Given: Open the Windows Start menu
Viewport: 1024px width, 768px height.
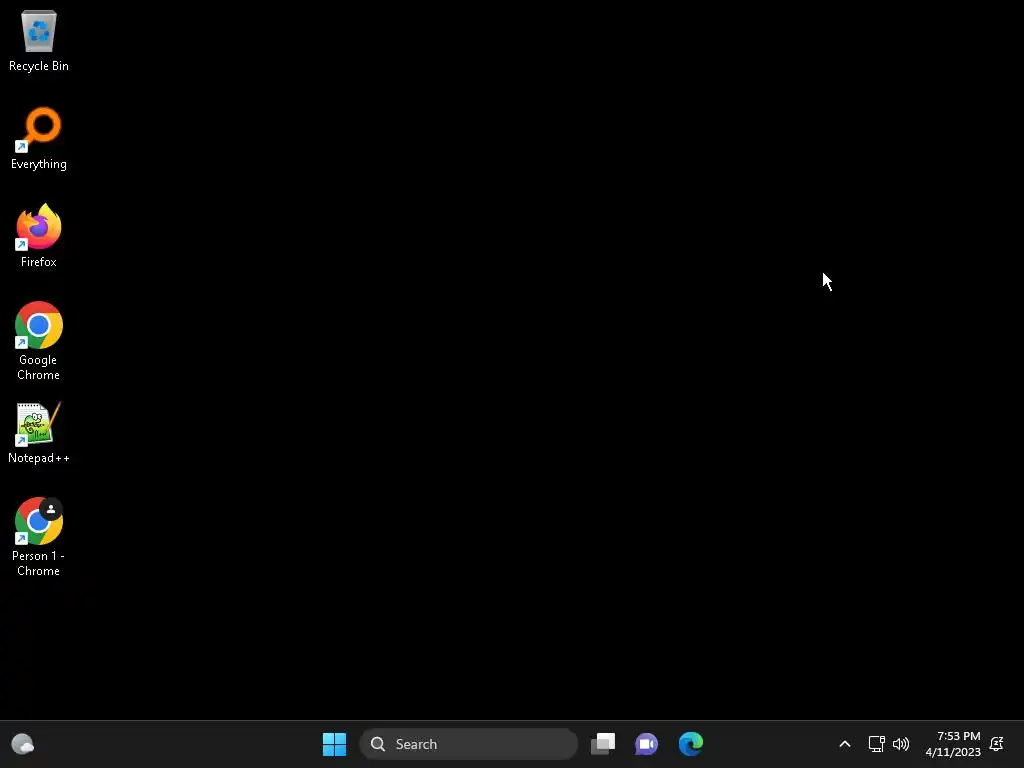Looking at the screenshot, I should (334, 744).
